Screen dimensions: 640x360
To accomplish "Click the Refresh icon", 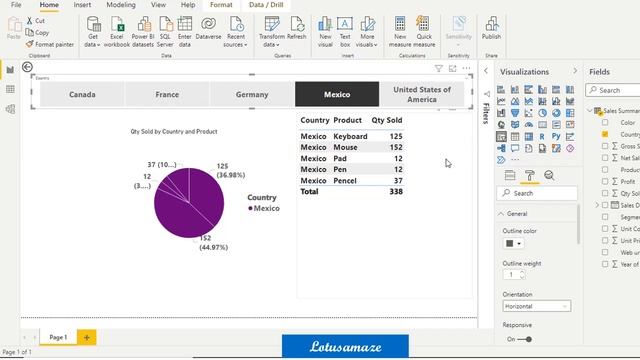I will (x=297, y=24).
